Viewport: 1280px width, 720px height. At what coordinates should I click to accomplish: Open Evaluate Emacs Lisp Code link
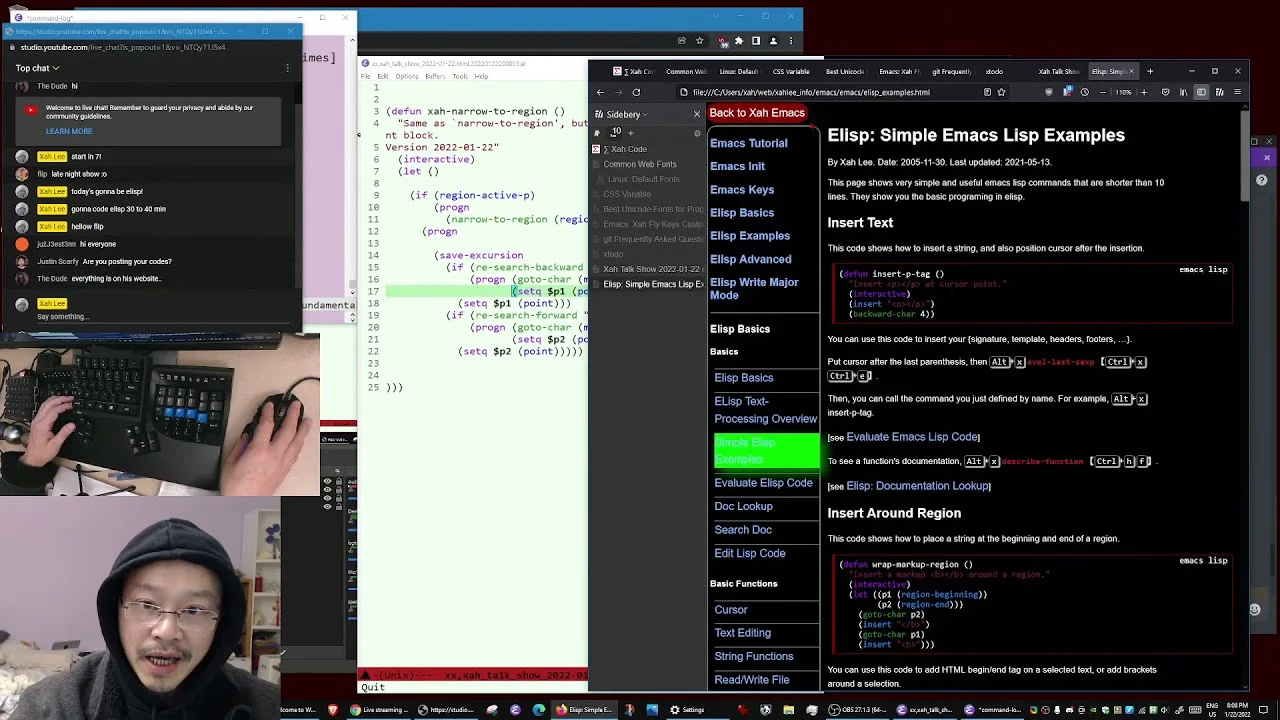[x=912, y=437]
